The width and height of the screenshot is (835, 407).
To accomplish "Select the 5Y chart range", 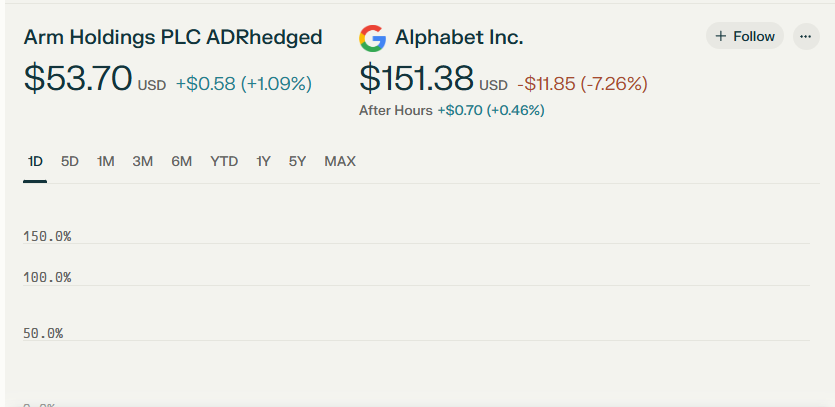I will pyautogui.click(x=297, y=161).
